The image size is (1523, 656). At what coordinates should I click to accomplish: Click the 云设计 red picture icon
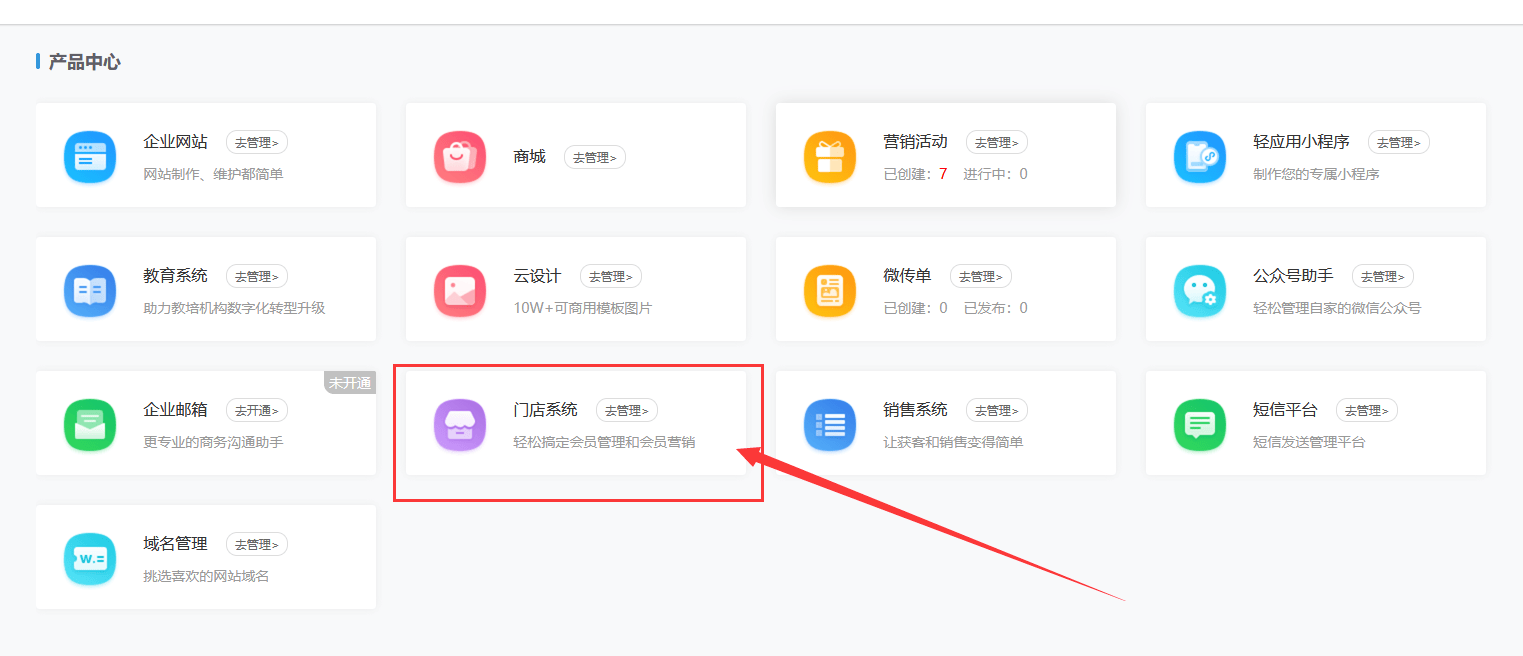[x=460, y=291]
